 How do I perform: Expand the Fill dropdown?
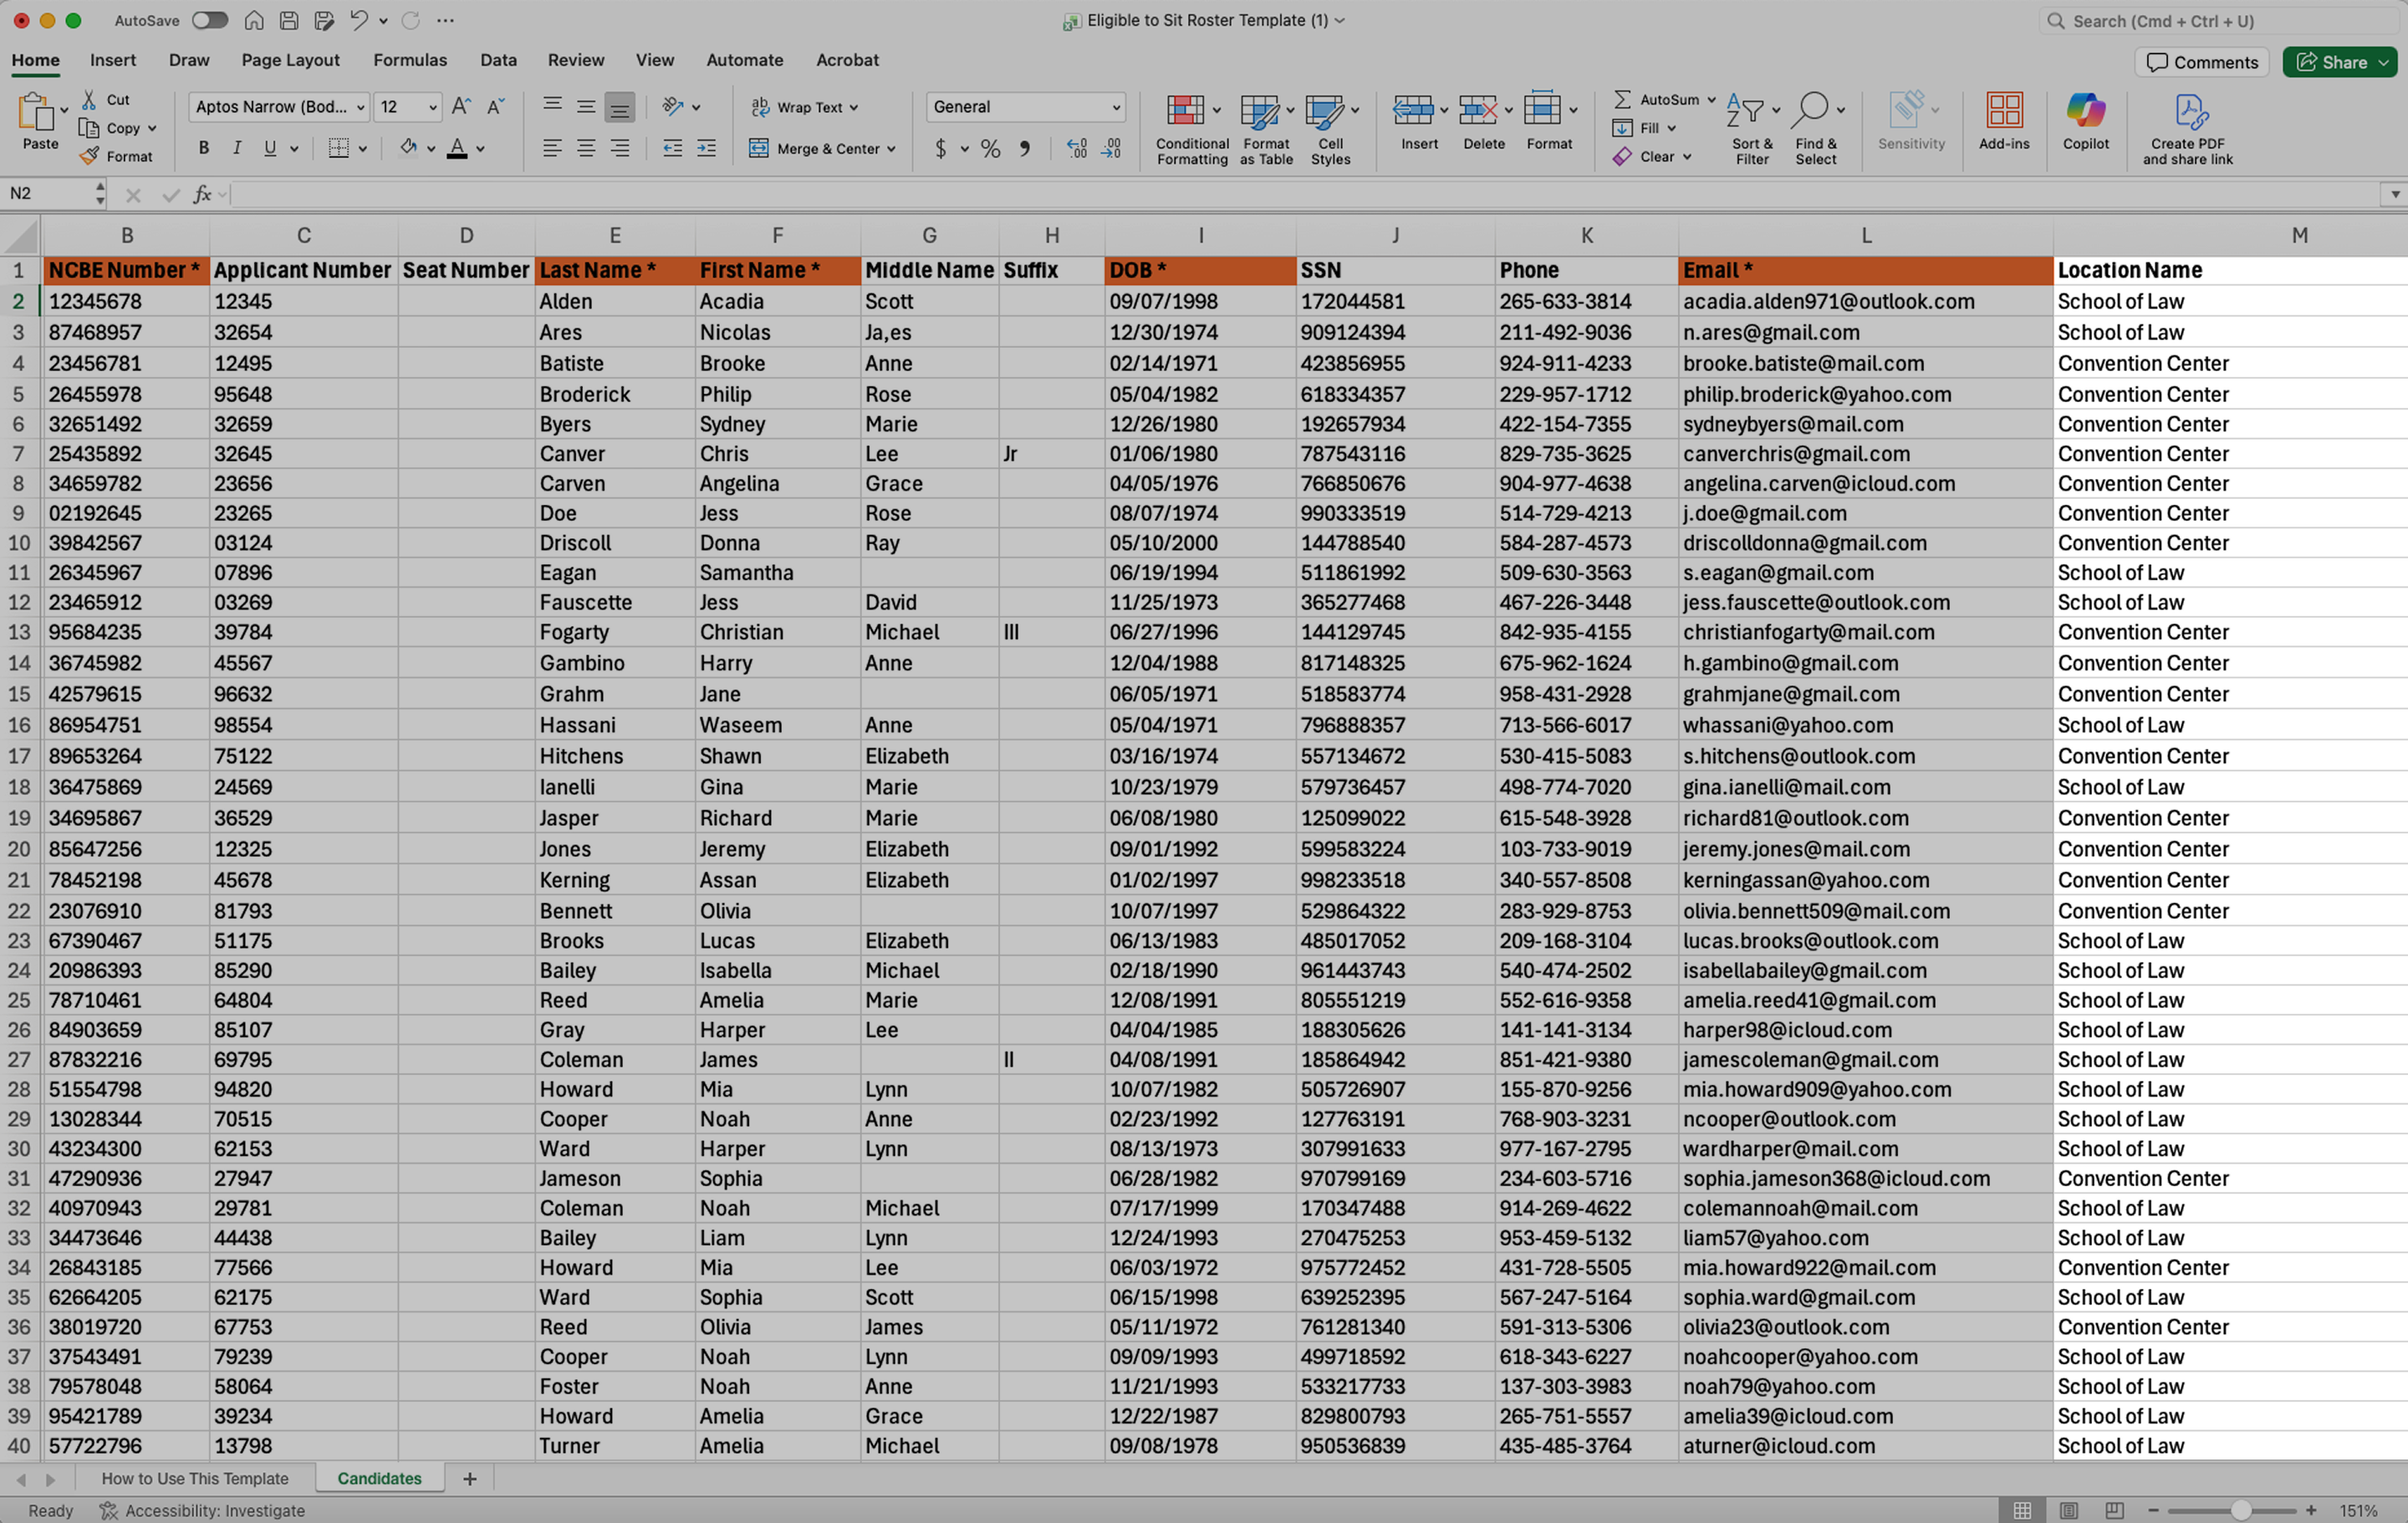point(1671,128)
